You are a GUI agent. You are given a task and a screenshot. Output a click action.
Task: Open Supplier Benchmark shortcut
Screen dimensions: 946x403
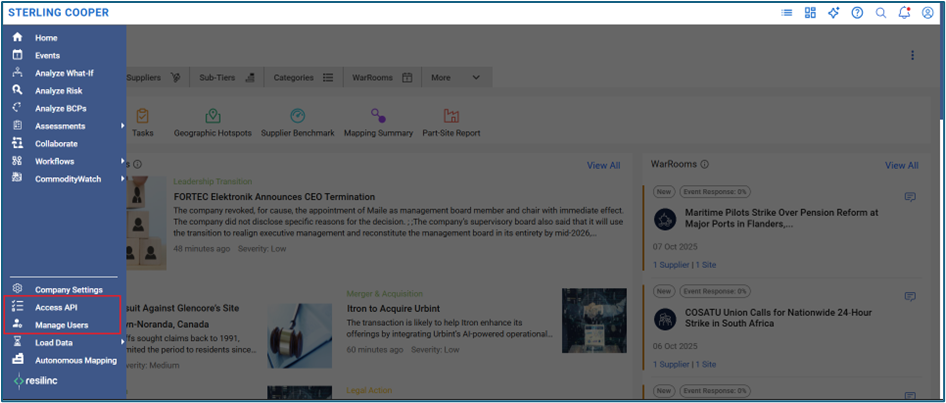[297, 122]
